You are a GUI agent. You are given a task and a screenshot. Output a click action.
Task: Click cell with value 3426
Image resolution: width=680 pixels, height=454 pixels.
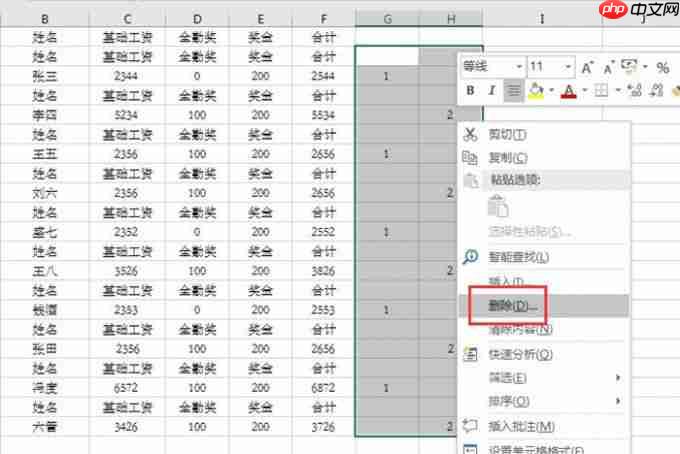click(127, 427)
